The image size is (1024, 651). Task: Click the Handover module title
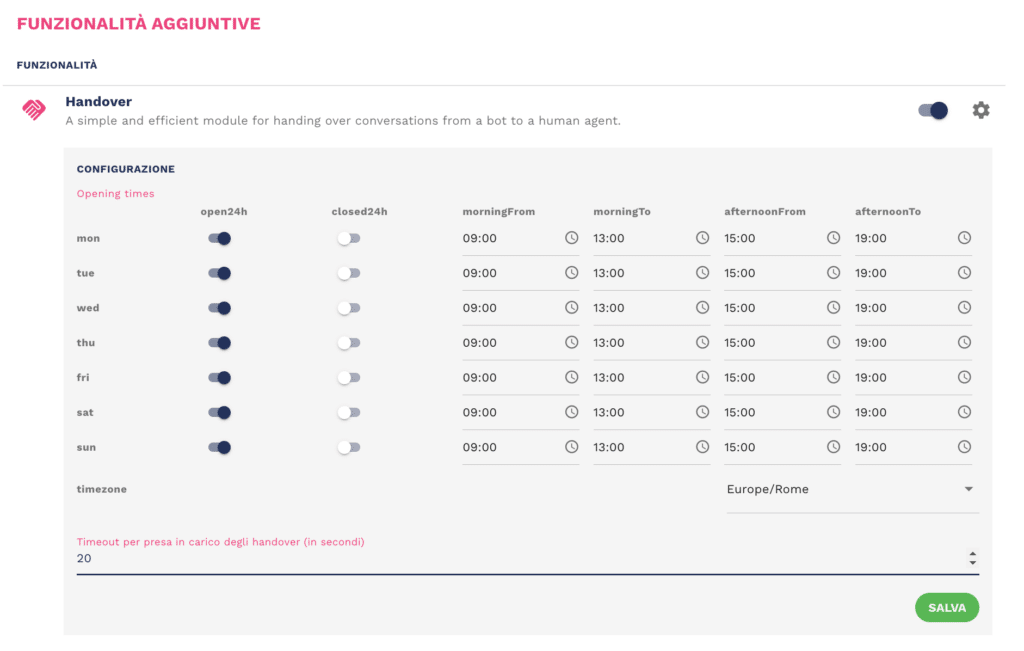click(99, 101)
